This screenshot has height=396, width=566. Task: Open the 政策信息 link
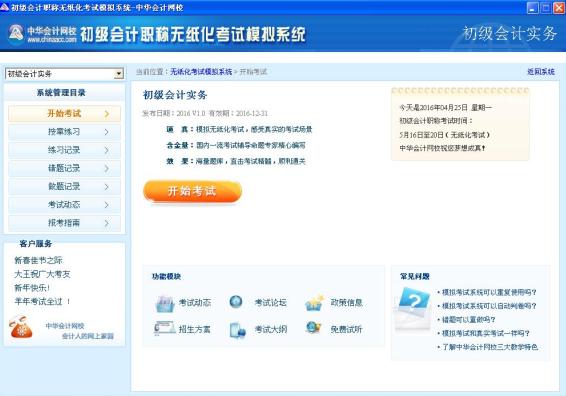point(347,303)
